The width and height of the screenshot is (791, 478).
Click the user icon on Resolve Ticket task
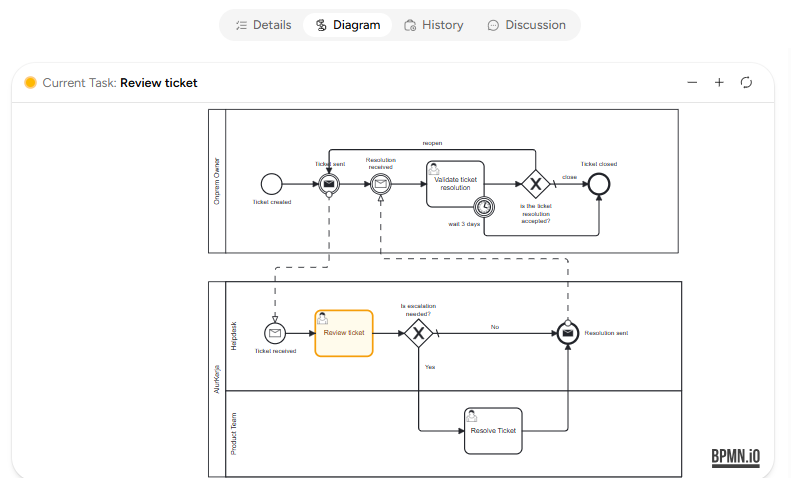coord(472,415)
